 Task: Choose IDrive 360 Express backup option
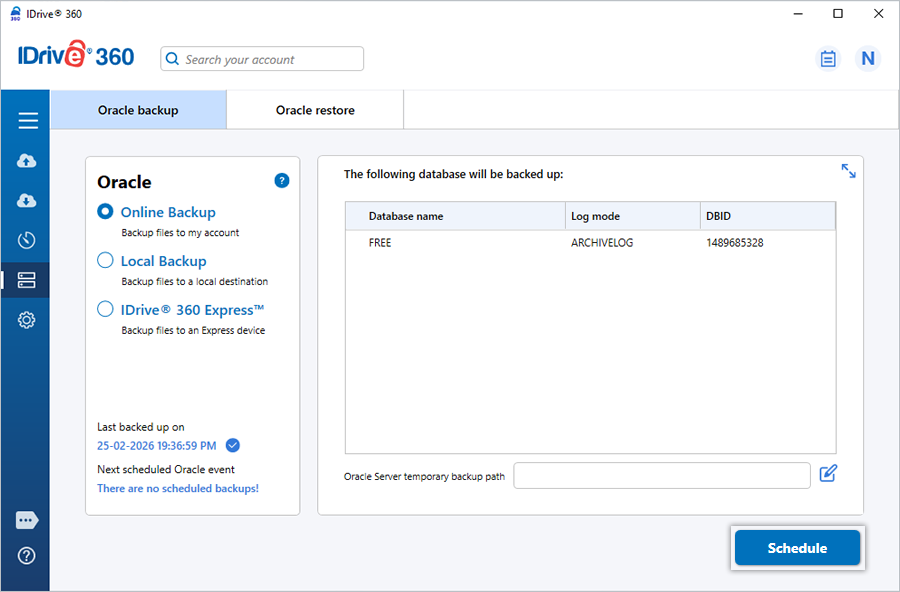coord(105,310)
